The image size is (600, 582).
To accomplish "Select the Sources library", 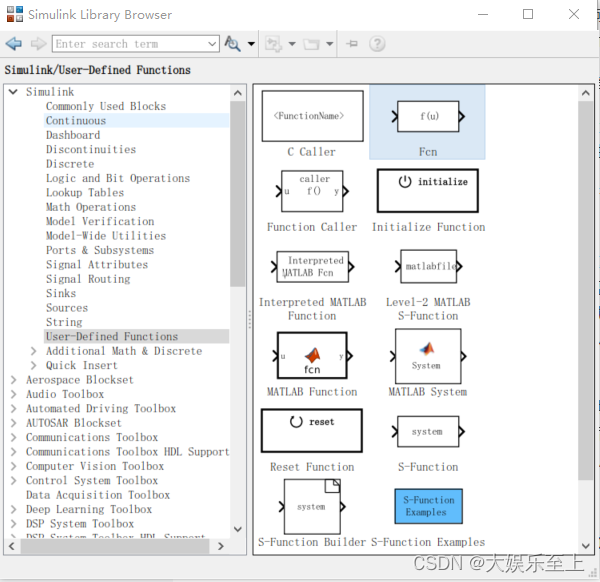I will click(x=67, y=308).
